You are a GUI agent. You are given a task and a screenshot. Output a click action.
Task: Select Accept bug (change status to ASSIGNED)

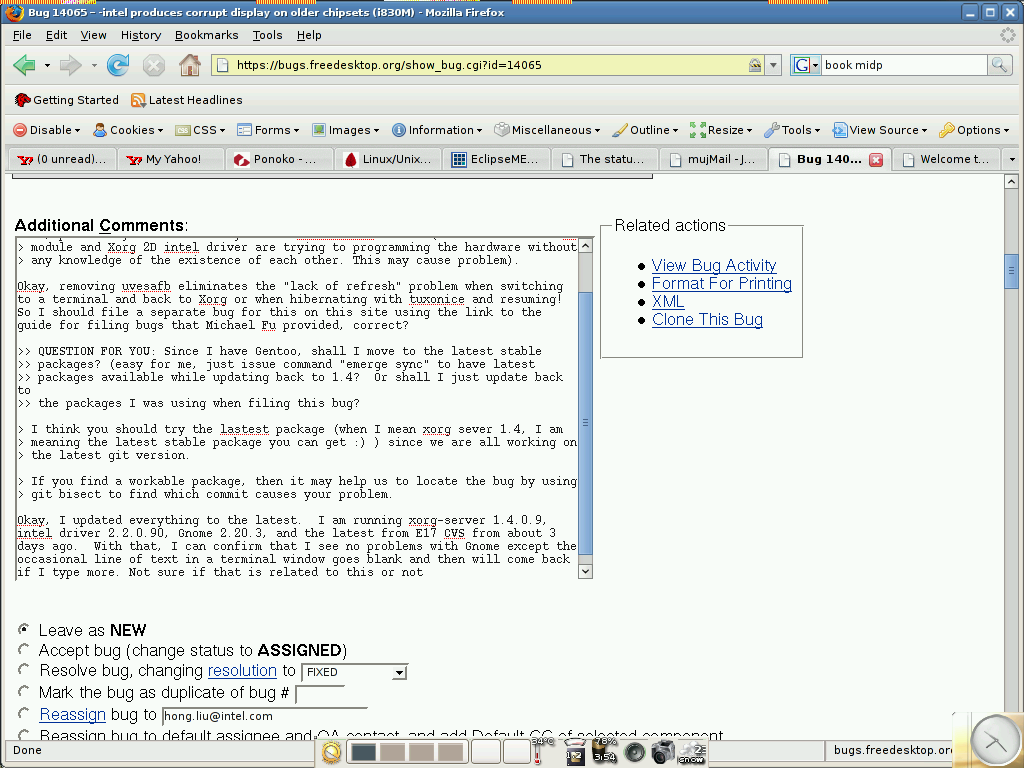click(x=23, y=650)
